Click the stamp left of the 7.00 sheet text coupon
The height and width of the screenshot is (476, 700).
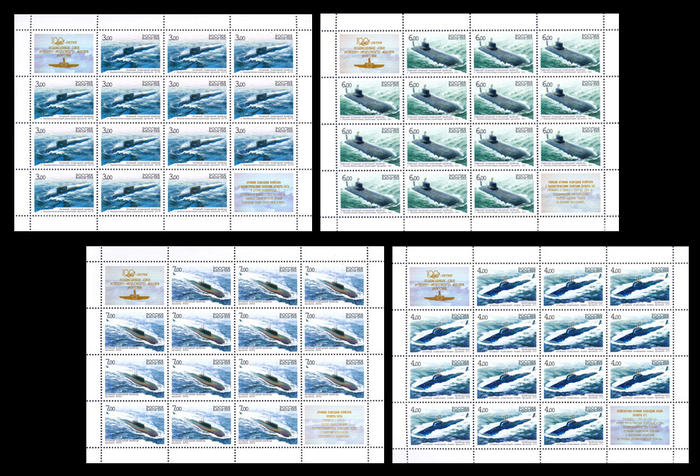pos(268,426)
